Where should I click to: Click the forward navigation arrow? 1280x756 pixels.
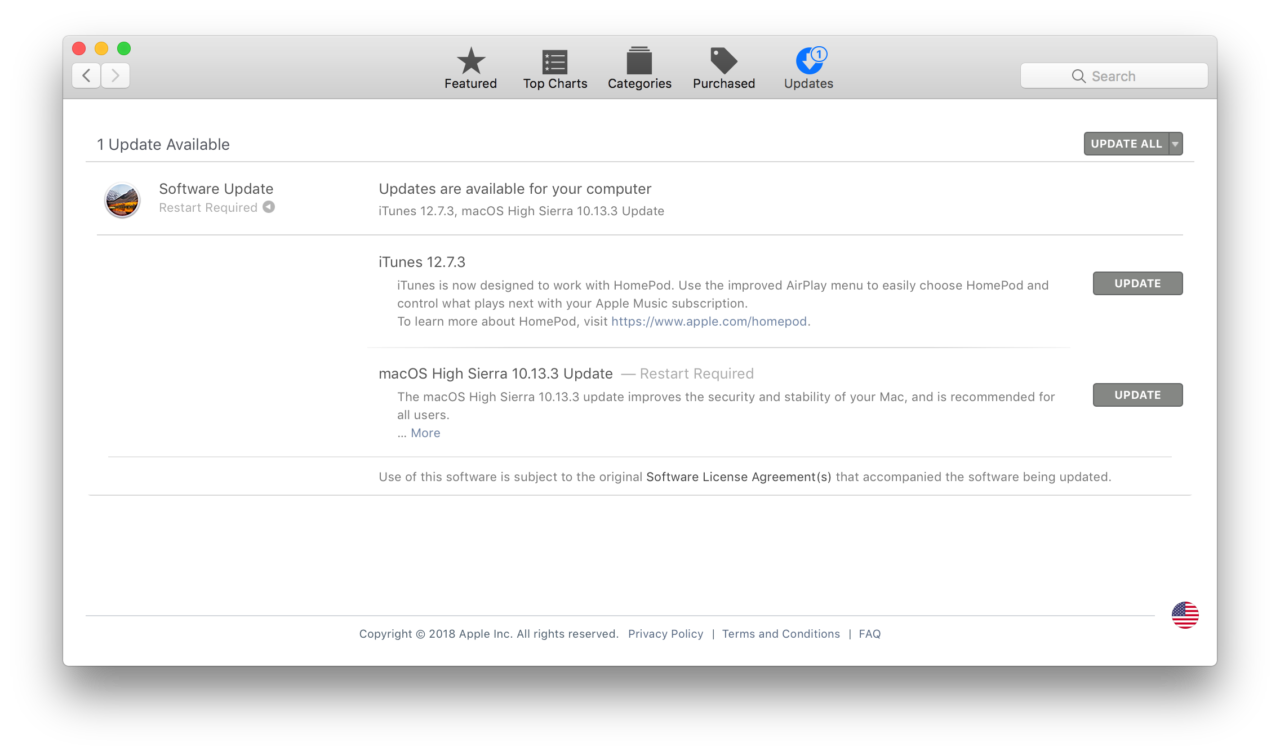(115, 75)
